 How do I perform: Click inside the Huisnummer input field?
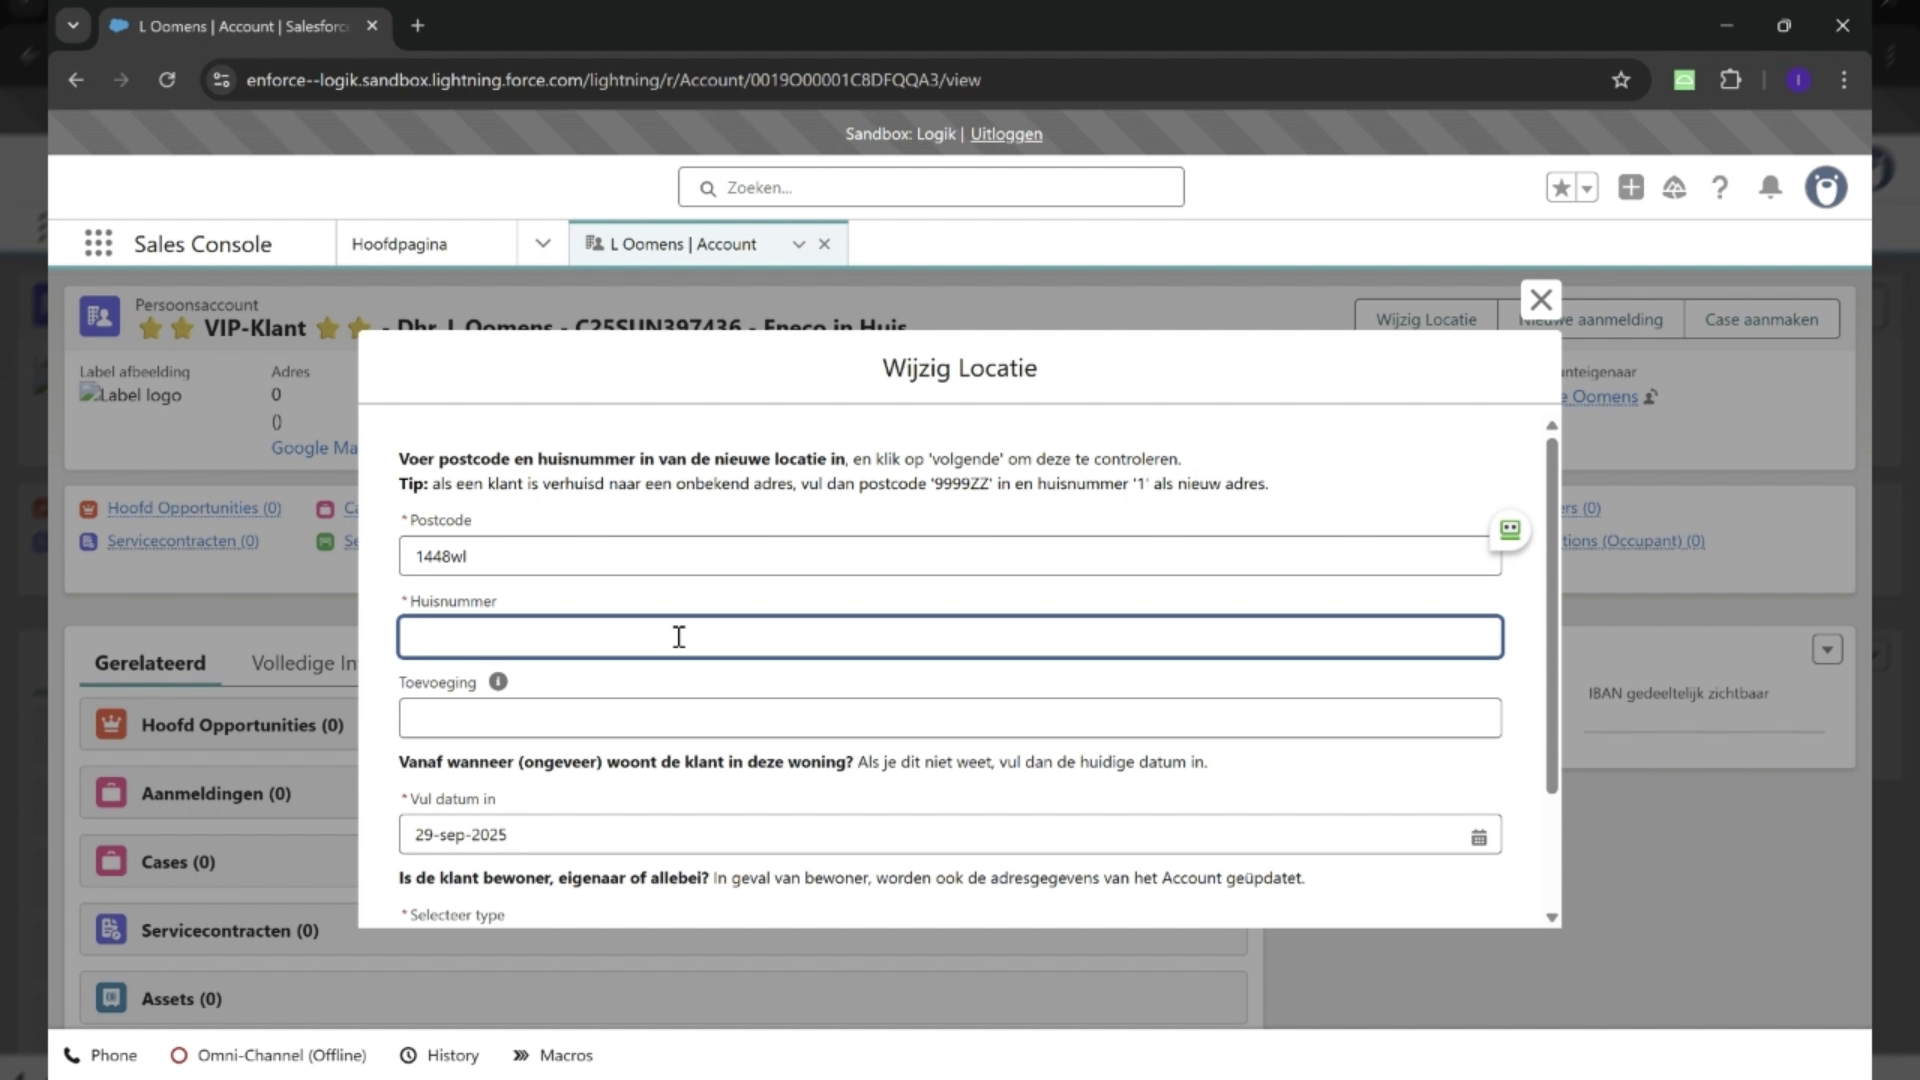point(950,637)
